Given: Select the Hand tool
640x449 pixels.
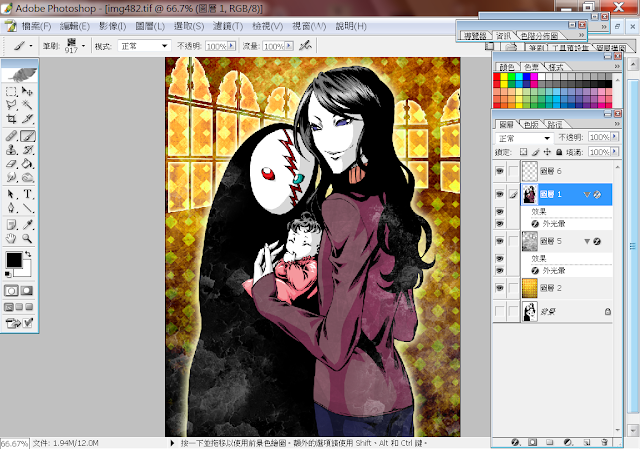Looking at the screenshot, I should [11, 238].
